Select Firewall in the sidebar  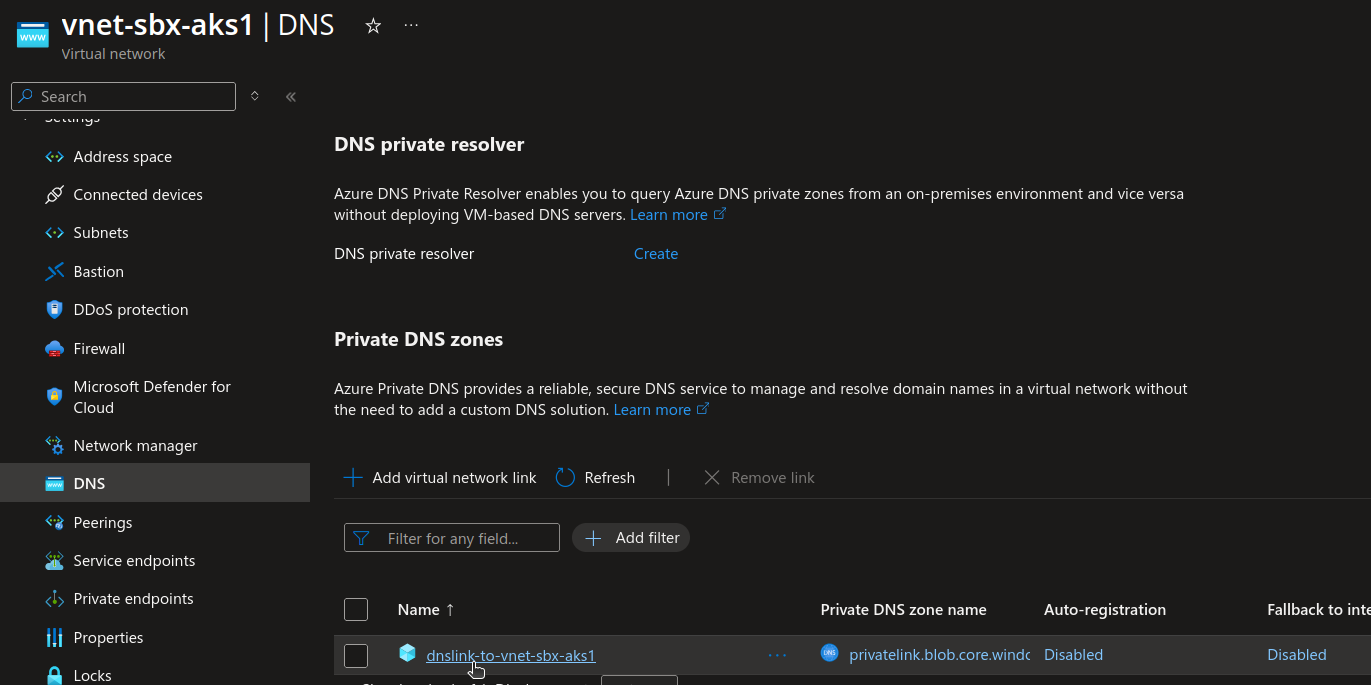click(99, 349)
